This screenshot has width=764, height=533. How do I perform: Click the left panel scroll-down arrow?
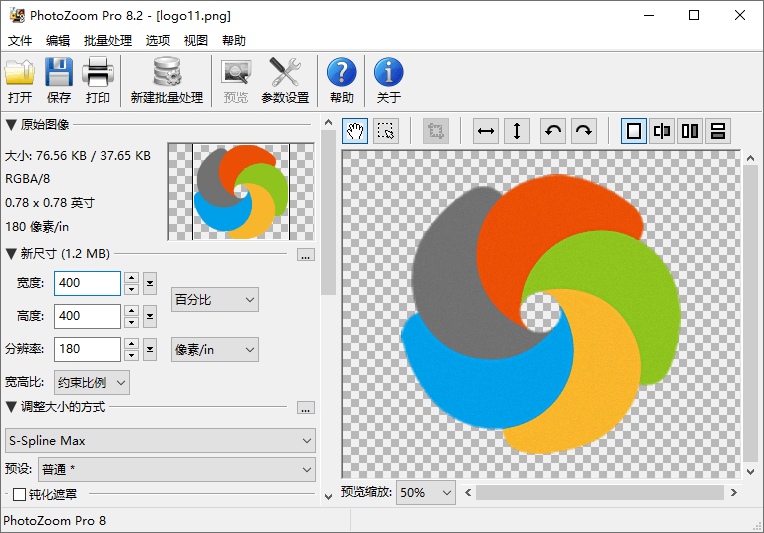click(x=328, y=496)
